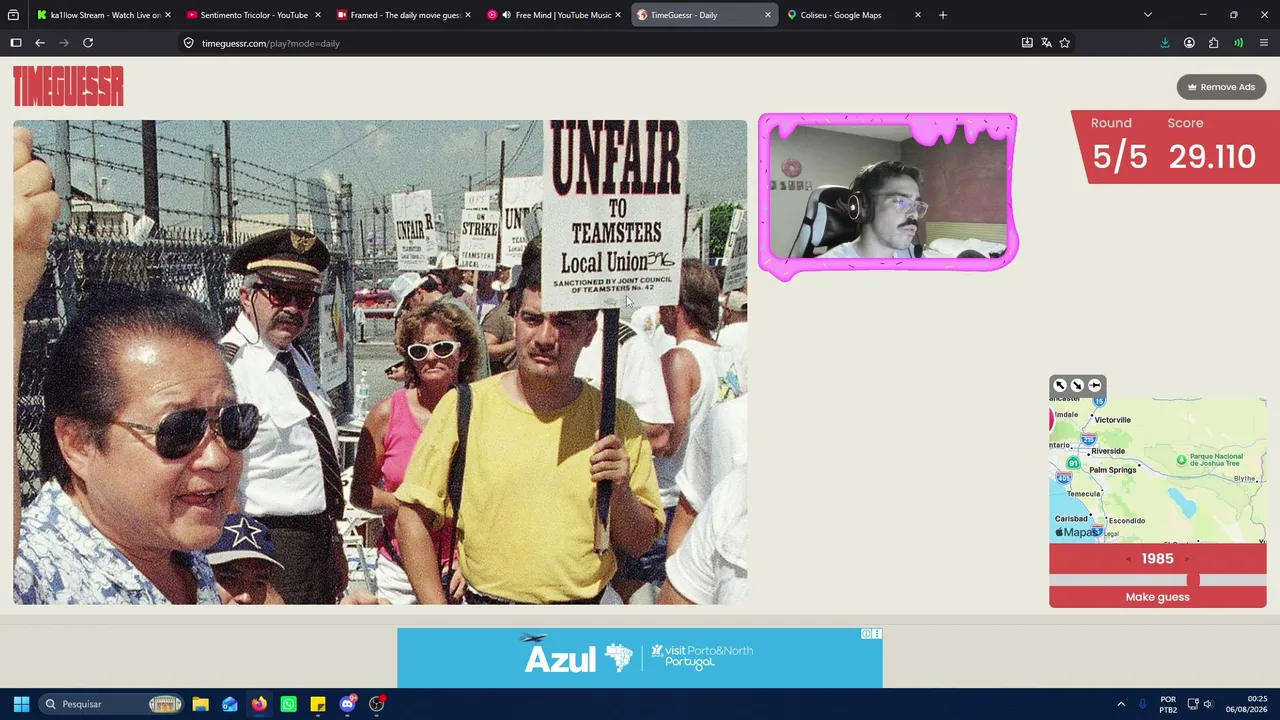Image resolution: width=1280 pixels, height=720 pixels.
Task: Open a new browser tab
Action: coord(942,15)
